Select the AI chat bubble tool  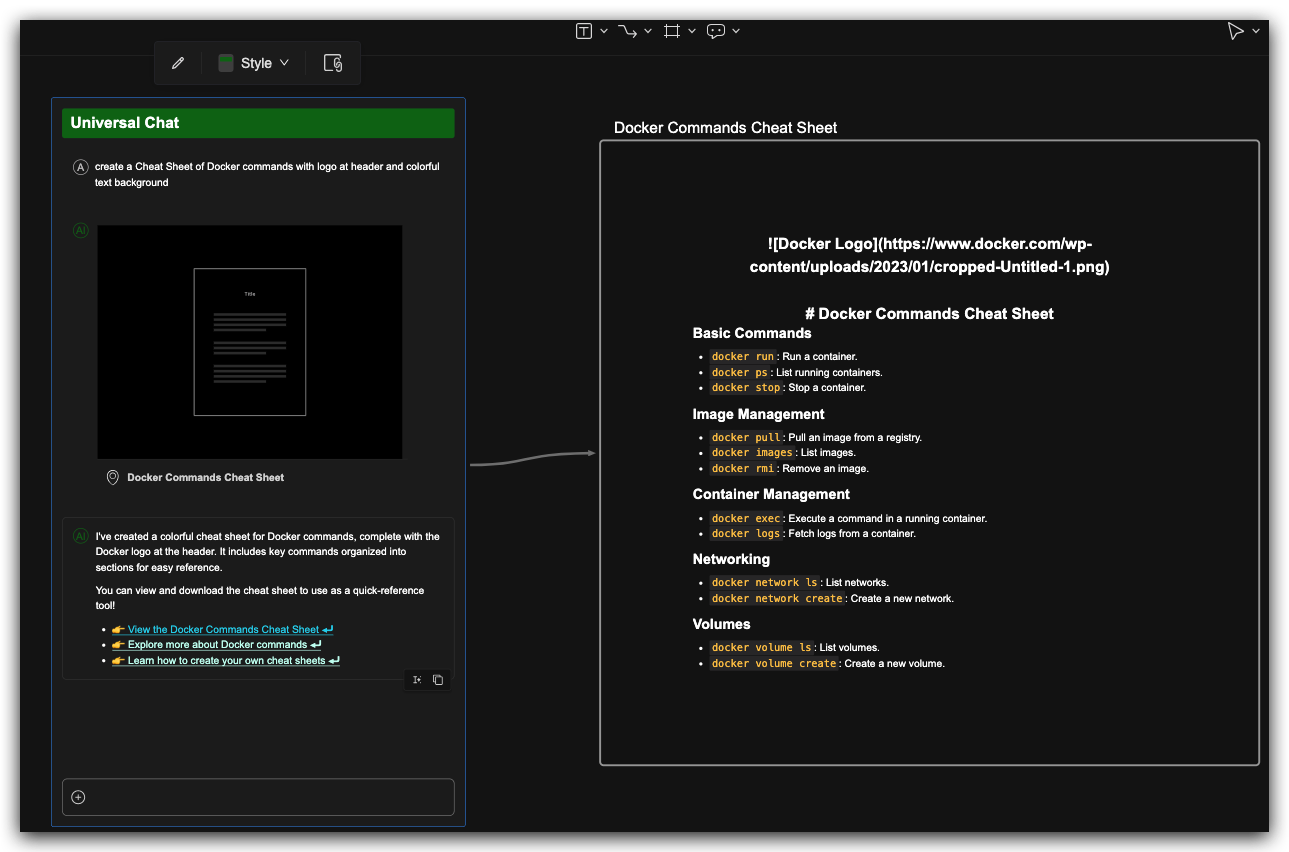[x=716, y=31]
